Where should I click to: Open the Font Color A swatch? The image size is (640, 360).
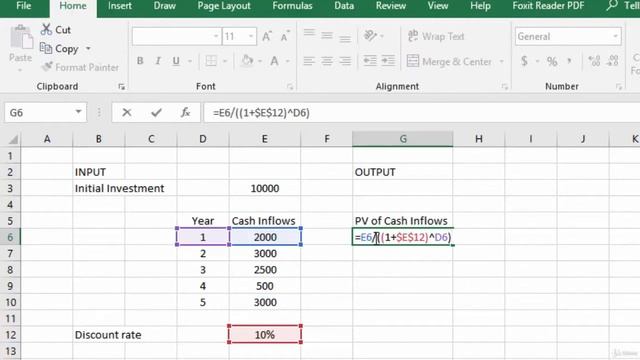pyautogui.click(x=274, y=61)
